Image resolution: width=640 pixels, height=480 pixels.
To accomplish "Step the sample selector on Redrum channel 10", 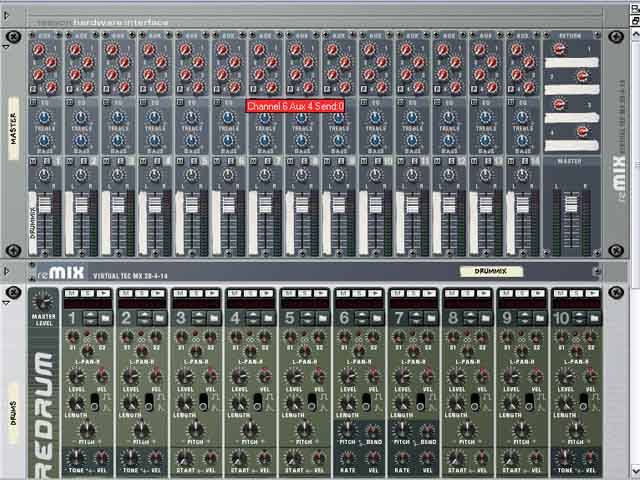I will click(579, 318).
